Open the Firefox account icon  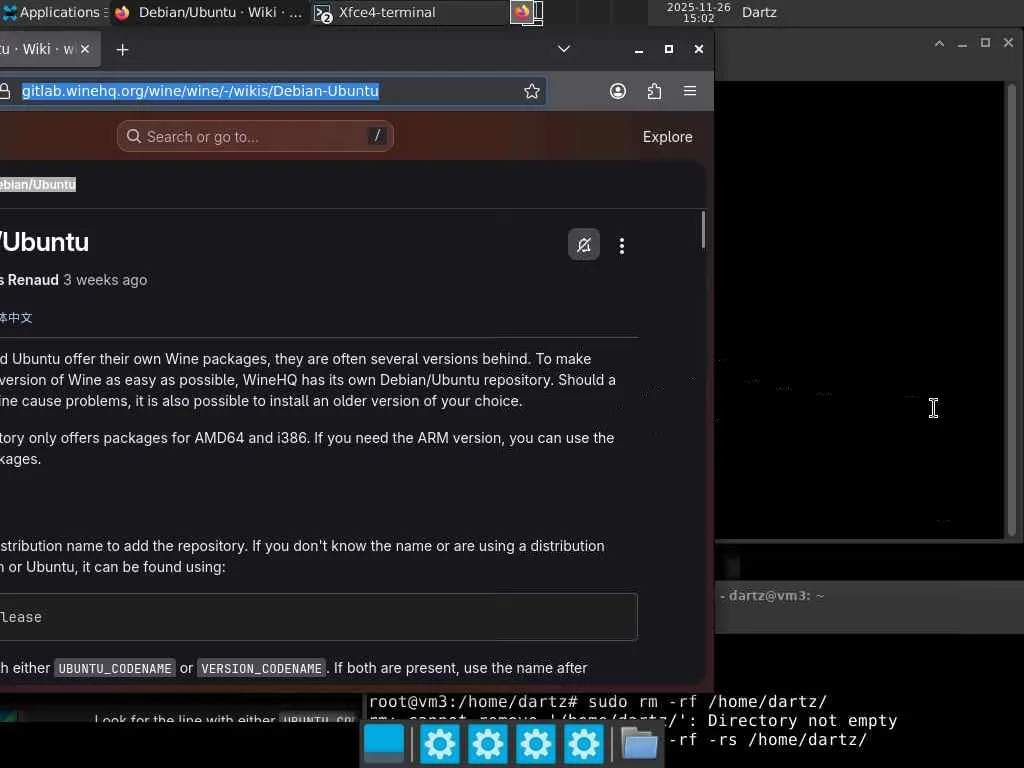click(618, 91)
